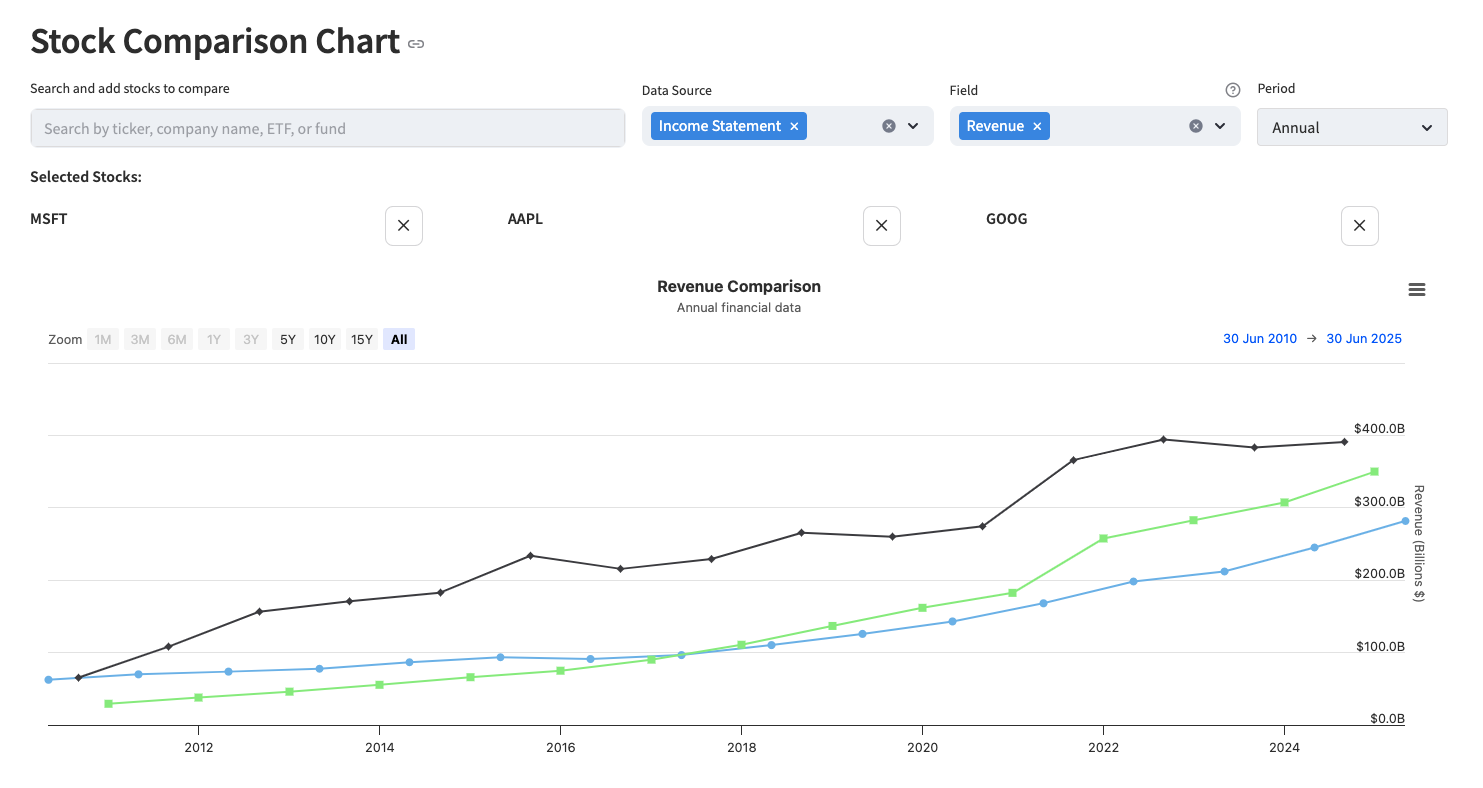Remove AAPL from selected stocks
The width and height of the screenshot is (1483, 788).
click(x=882, y=226)
